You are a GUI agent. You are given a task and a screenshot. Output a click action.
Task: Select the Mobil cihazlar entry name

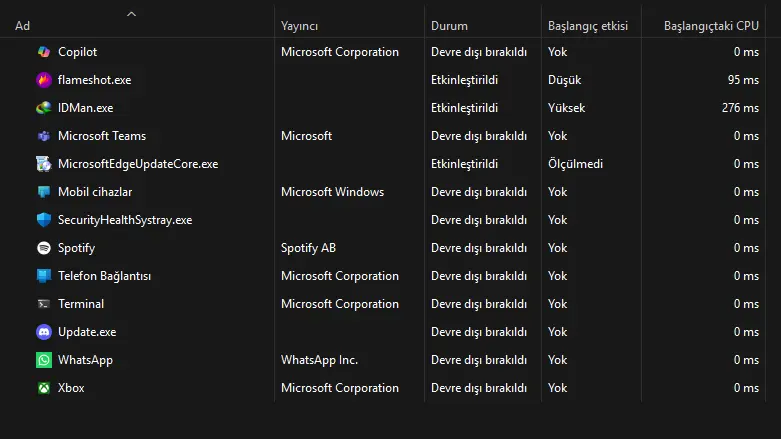pos(95,192)
